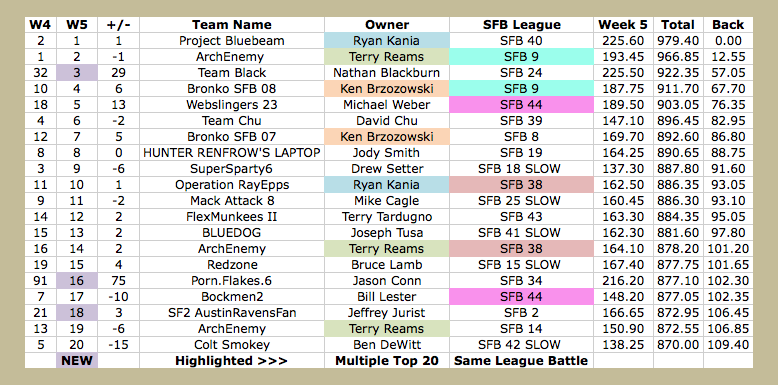Image resolution: width=778 pixels, height=385 pixels.
Task: Select the highlighted W5 rank 16 cell
Action: (x=77, y=281)
